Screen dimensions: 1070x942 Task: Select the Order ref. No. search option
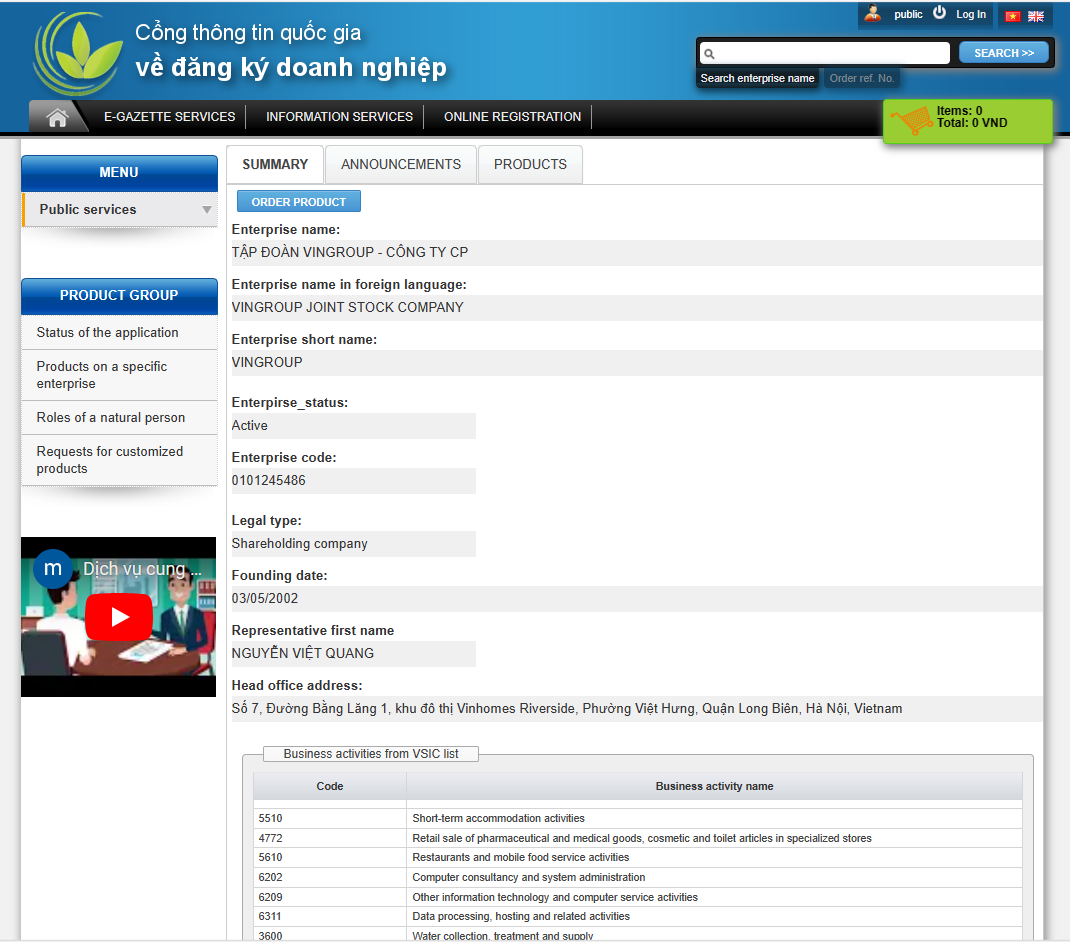[x=862, y=78]
